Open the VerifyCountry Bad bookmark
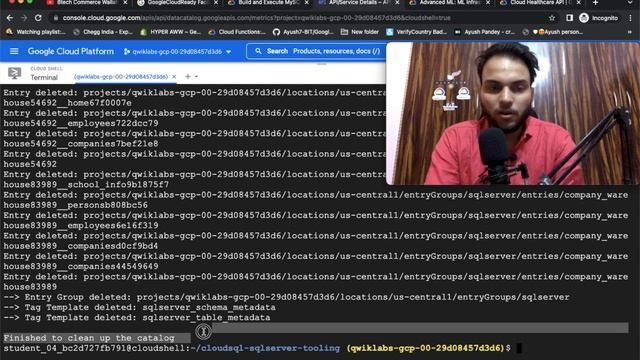The height and width of the screenshot is (360, 640). click(416, 32)
